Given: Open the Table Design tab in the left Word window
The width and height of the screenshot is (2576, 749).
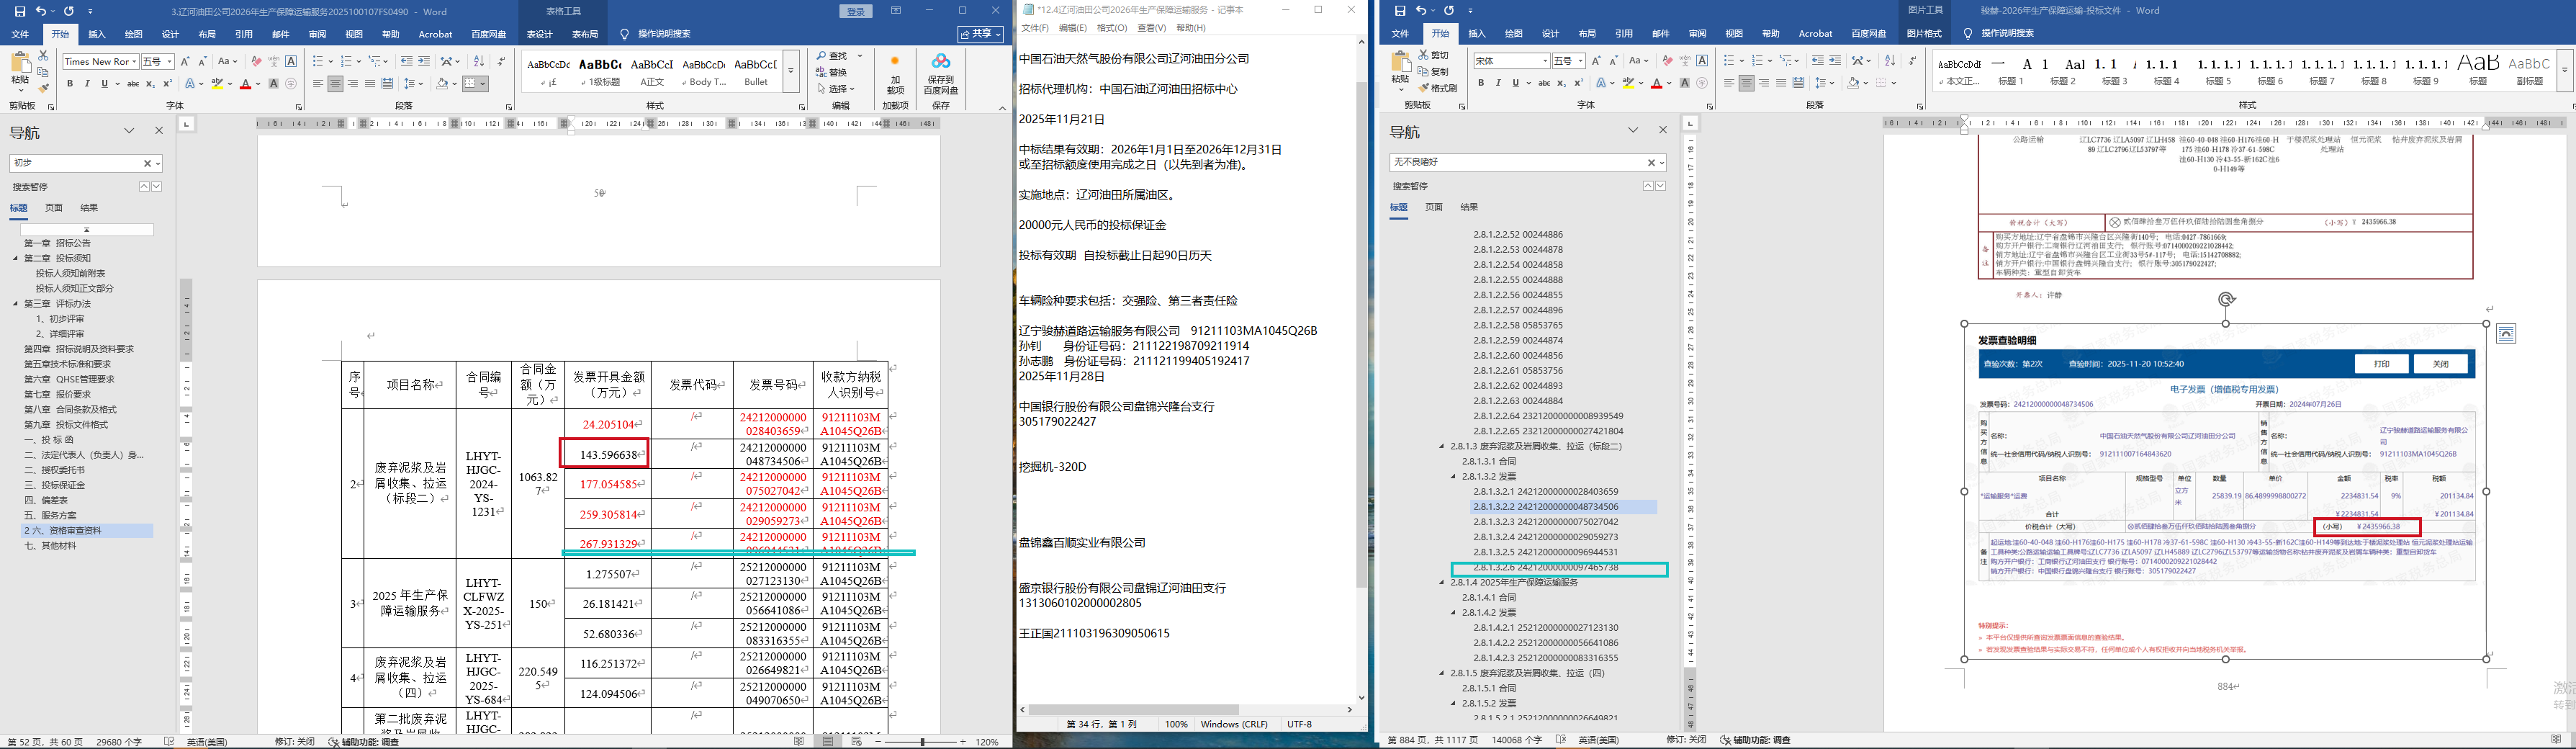Looking at the screenshot, I should coord(539,34).
